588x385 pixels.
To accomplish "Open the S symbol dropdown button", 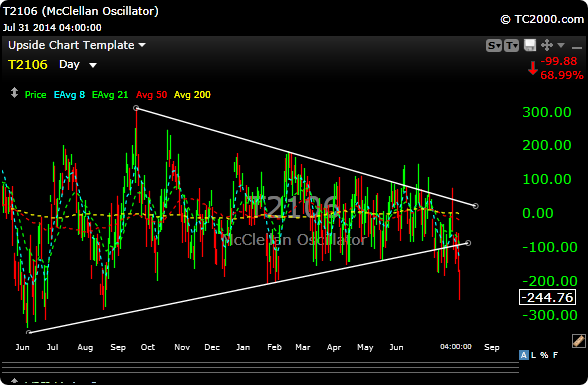I will point(494,46).
